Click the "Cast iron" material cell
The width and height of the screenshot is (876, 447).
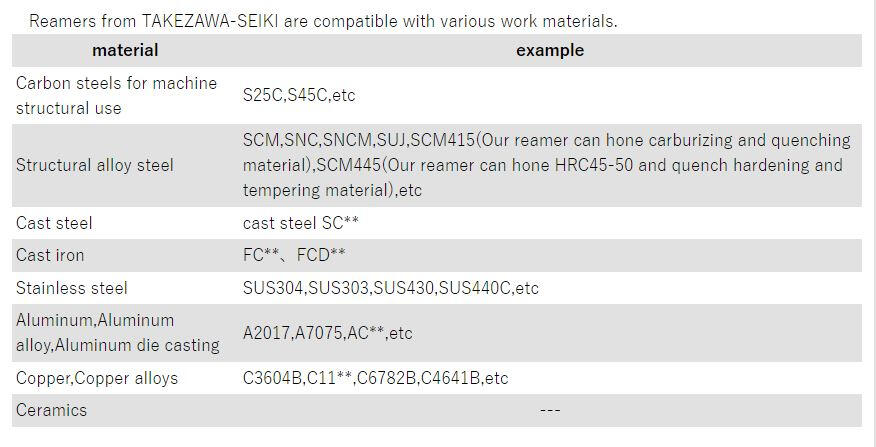(50, 255)
